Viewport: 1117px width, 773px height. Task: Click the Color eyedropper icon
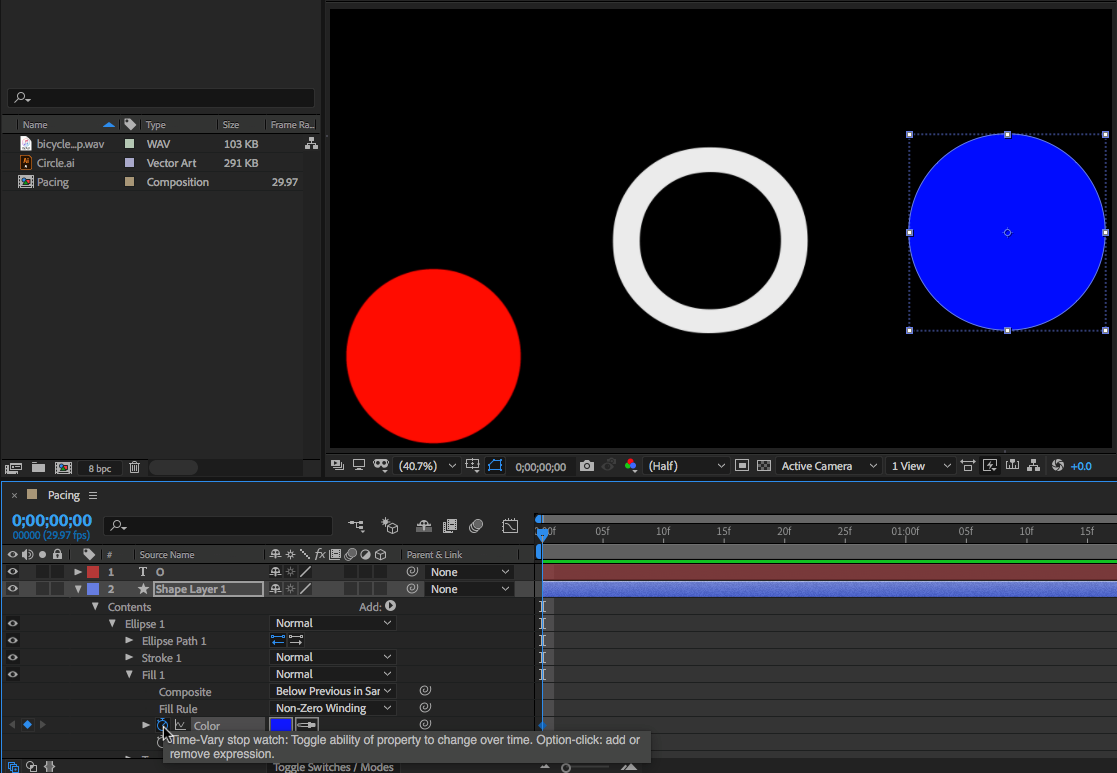[x=307, y=725]
